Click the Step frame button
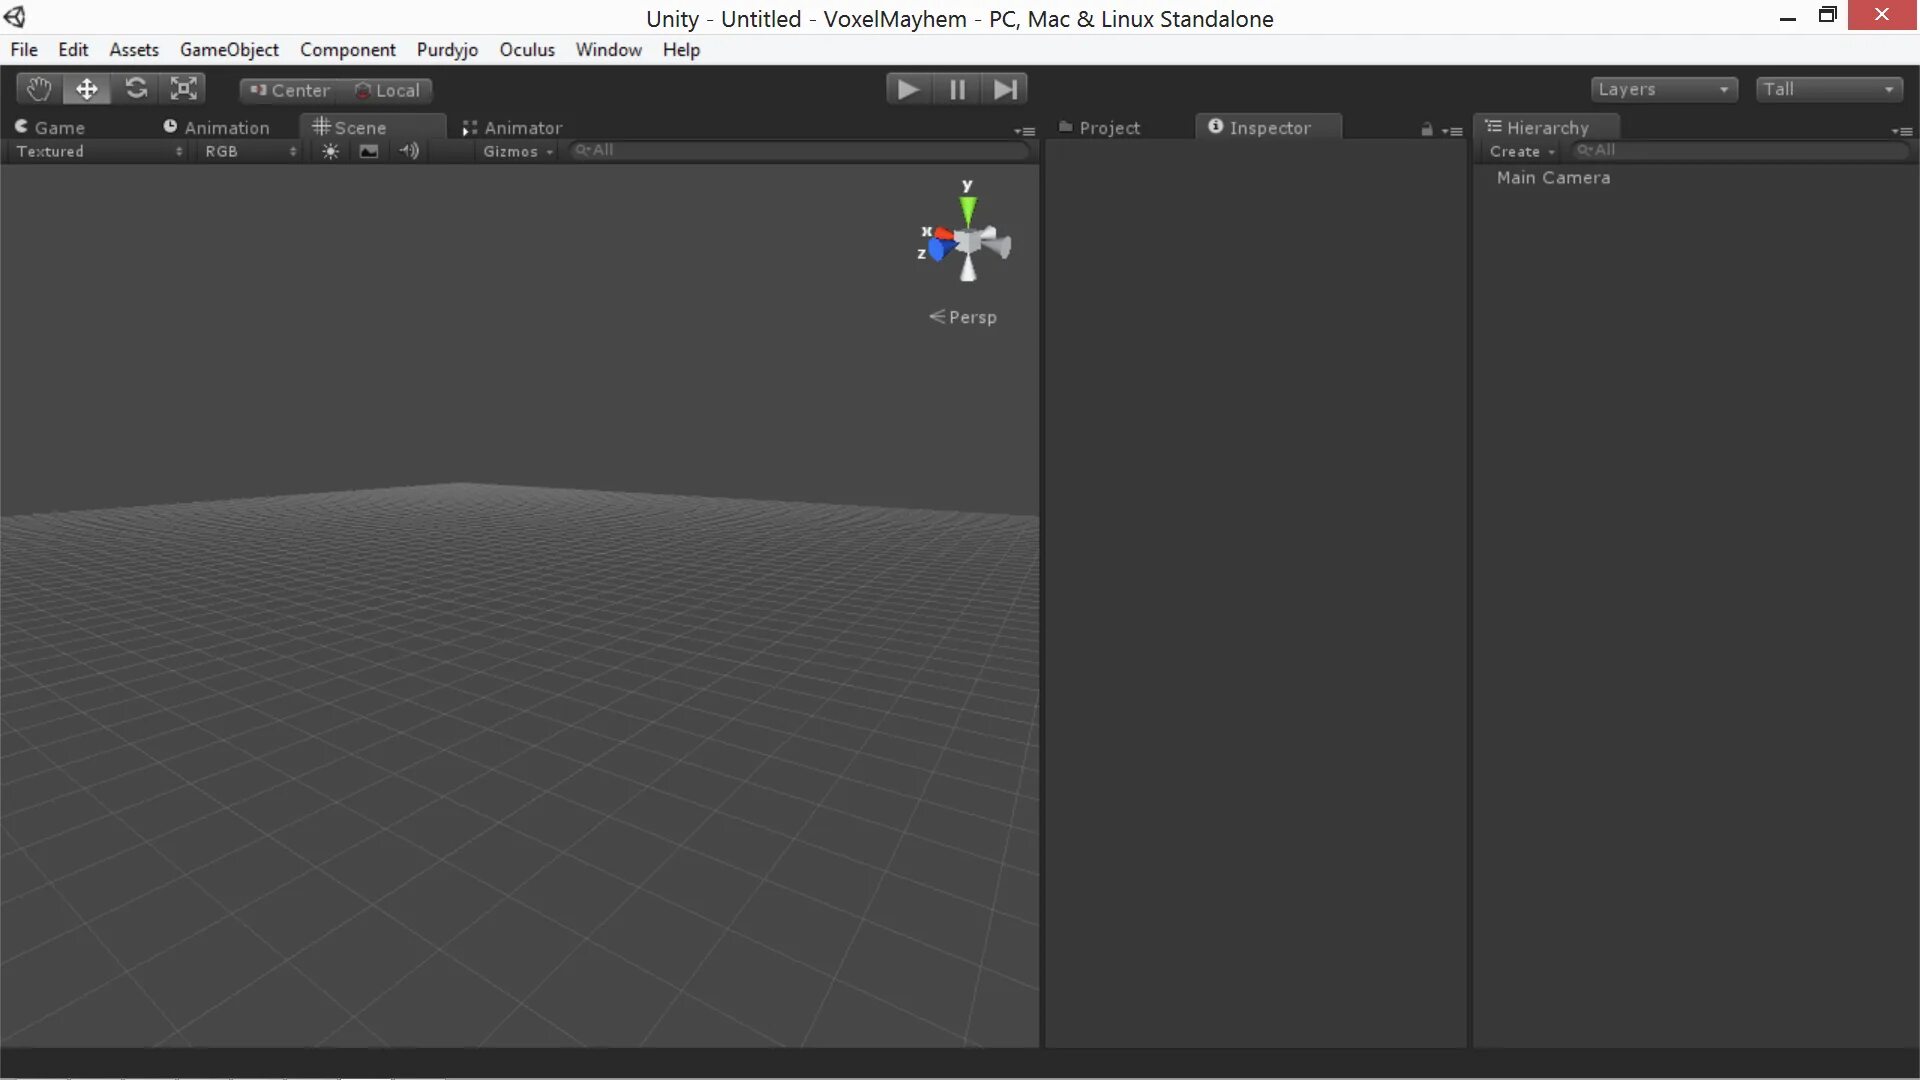The image size is (1920, 1080). click(1005, 90)
